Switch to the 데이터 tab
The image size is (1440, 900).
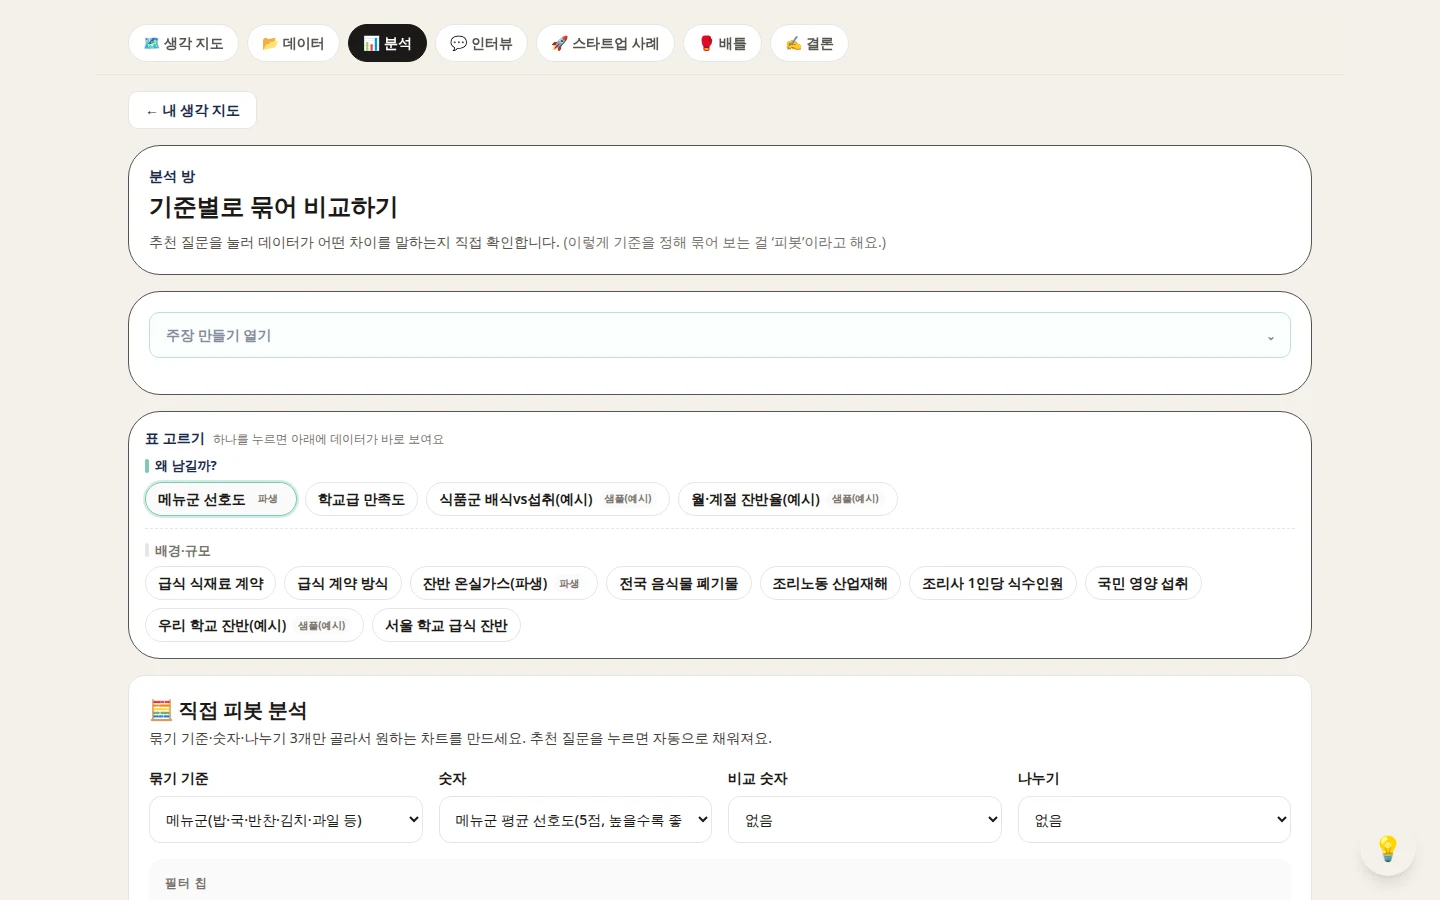pos(293,43)
